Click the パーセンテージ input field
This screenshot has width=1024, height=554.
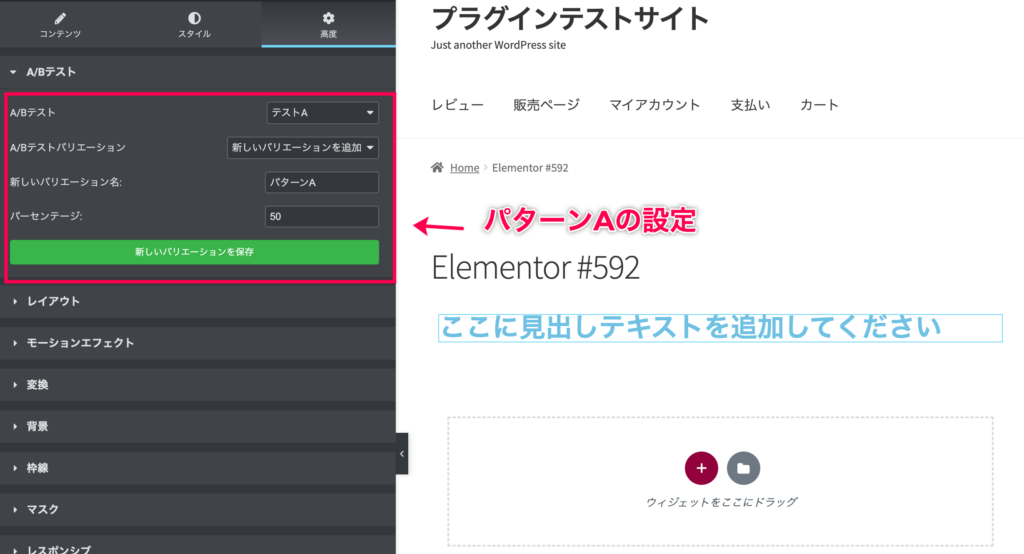pos(322,216)
